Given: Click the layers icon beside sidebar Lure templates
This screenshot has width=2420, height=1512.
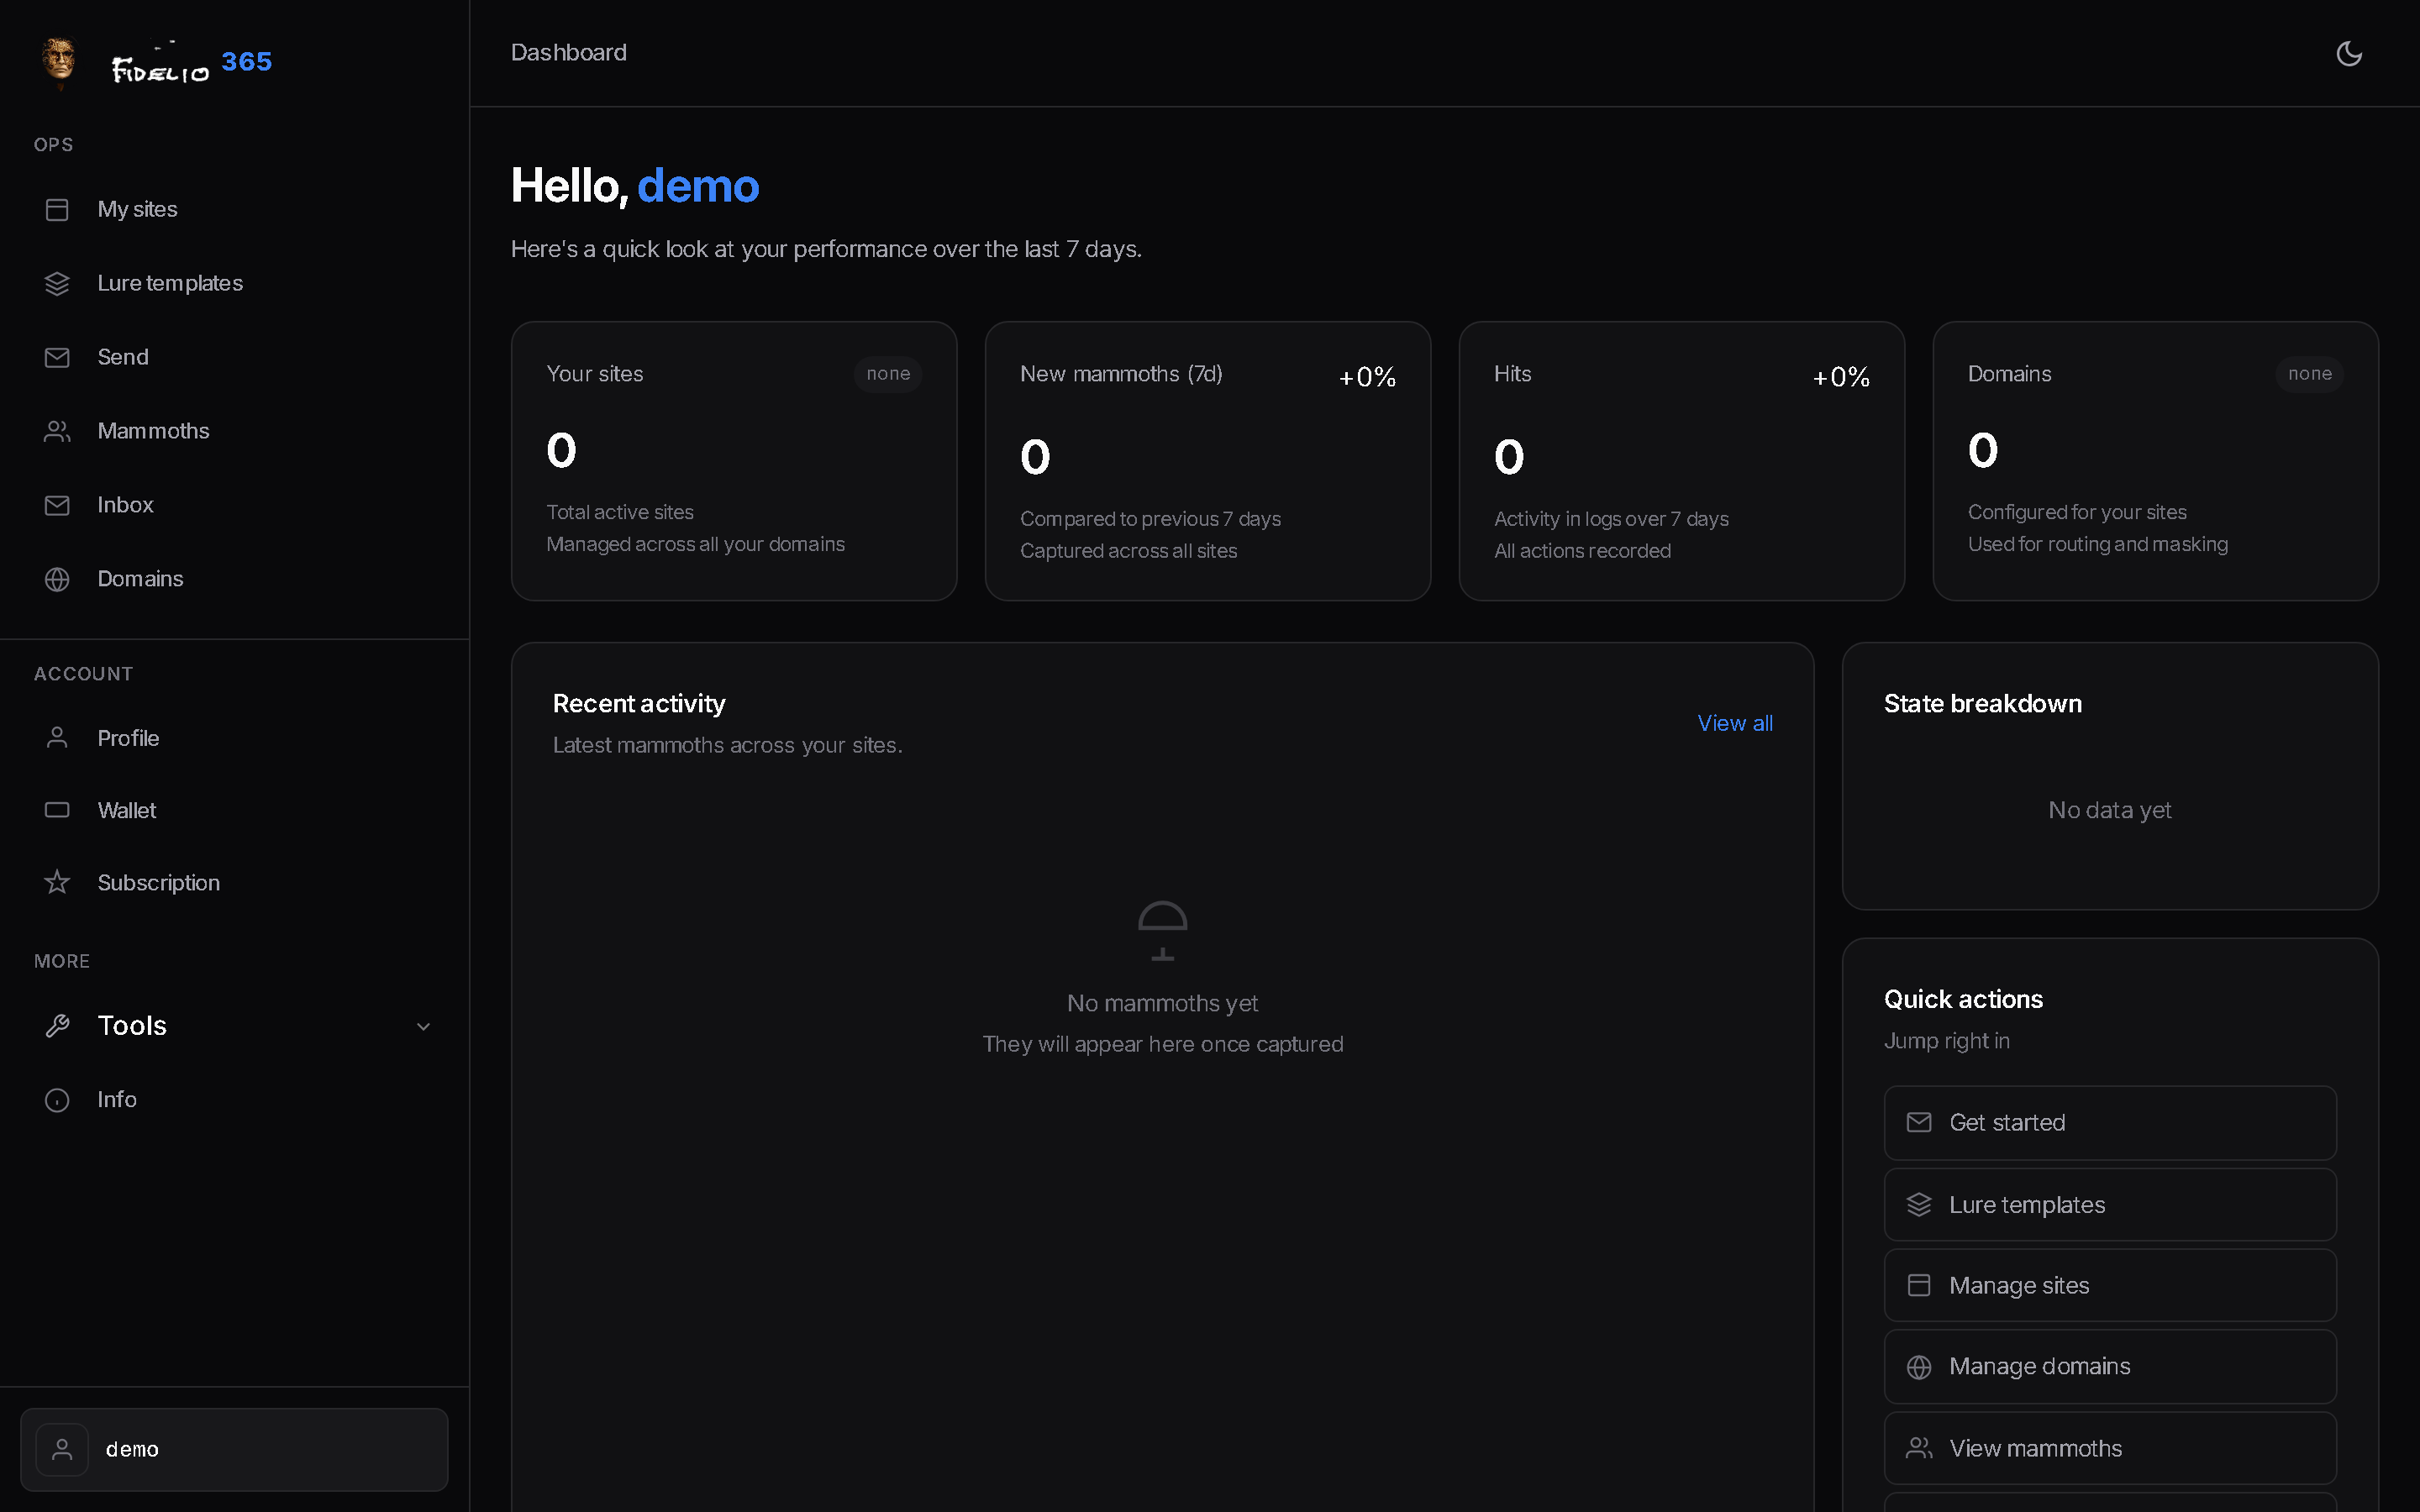Looking at the screenshot, I should click(57, 283).
